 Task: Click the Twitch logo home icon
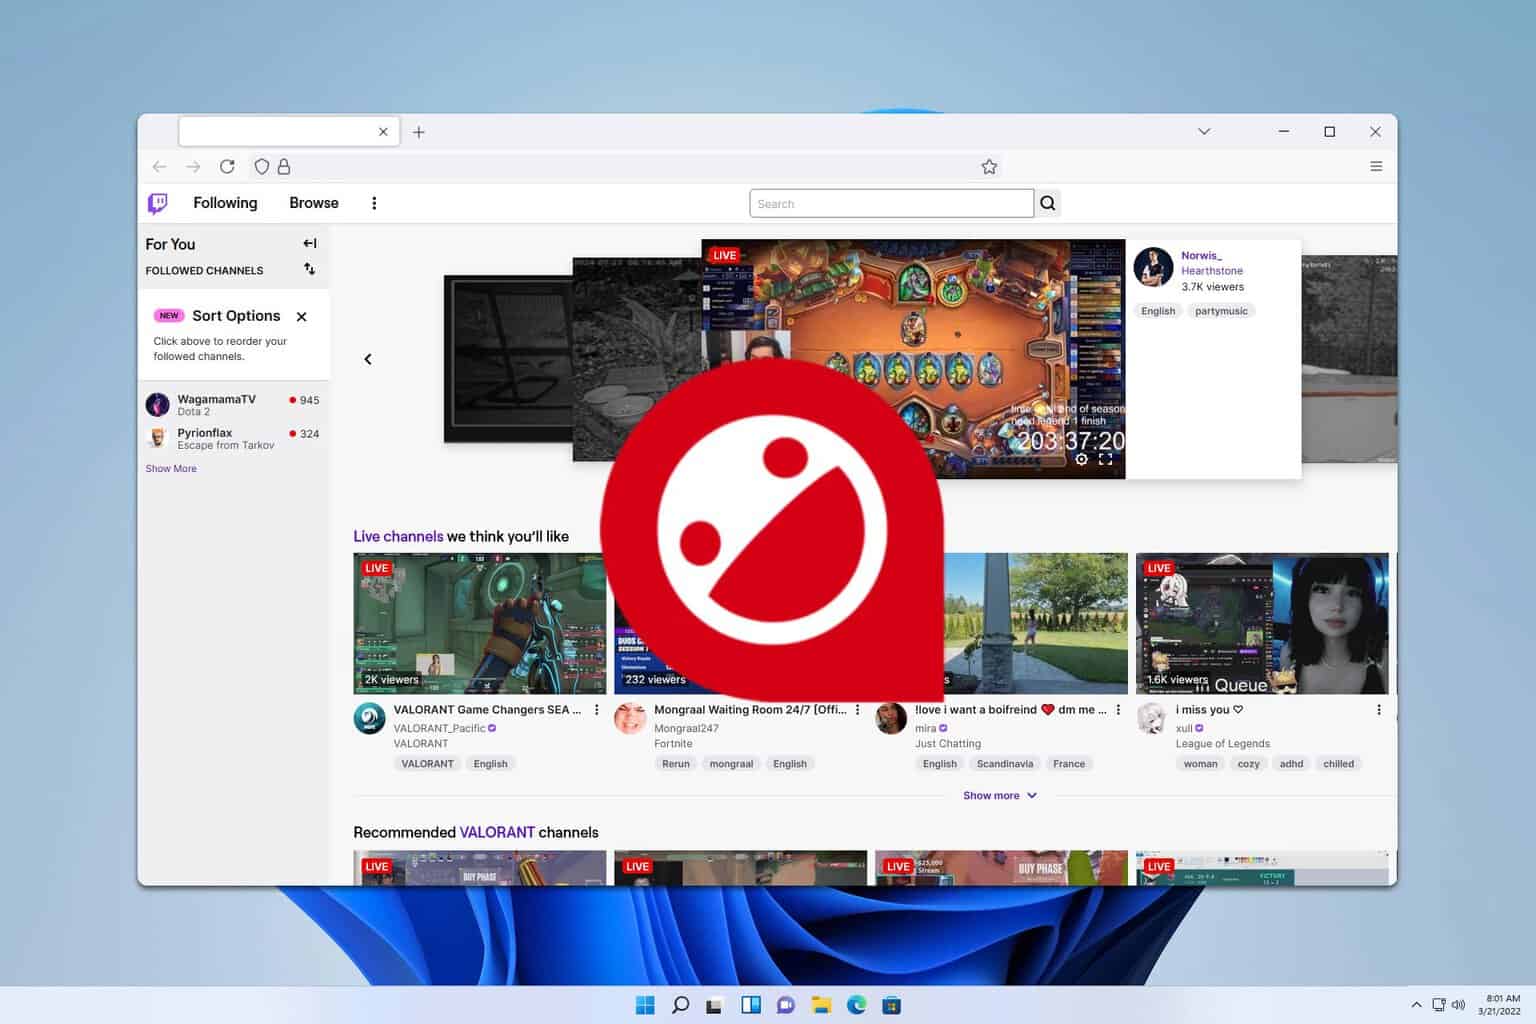click(158, 203)
